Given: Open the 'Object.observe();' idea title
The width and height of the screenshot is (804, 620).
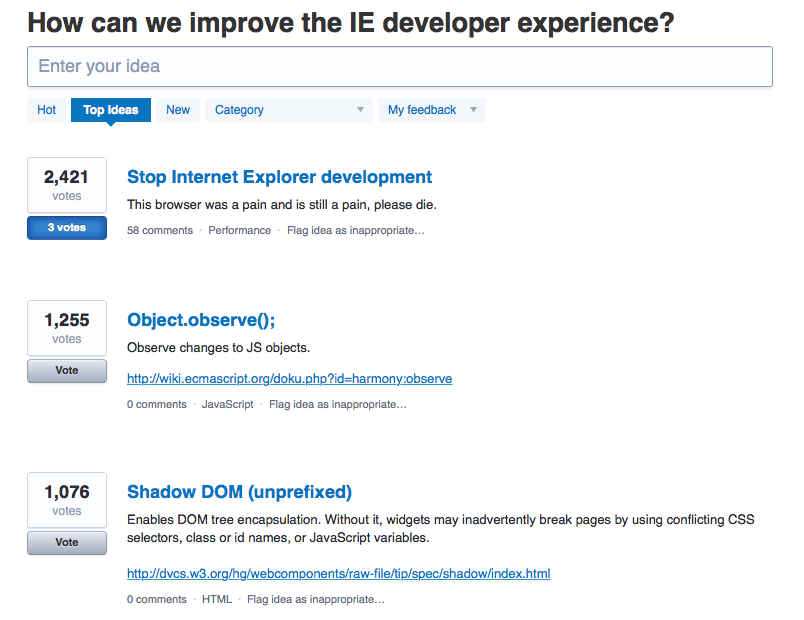Looking at the screenshot, I should click(201, 320).
